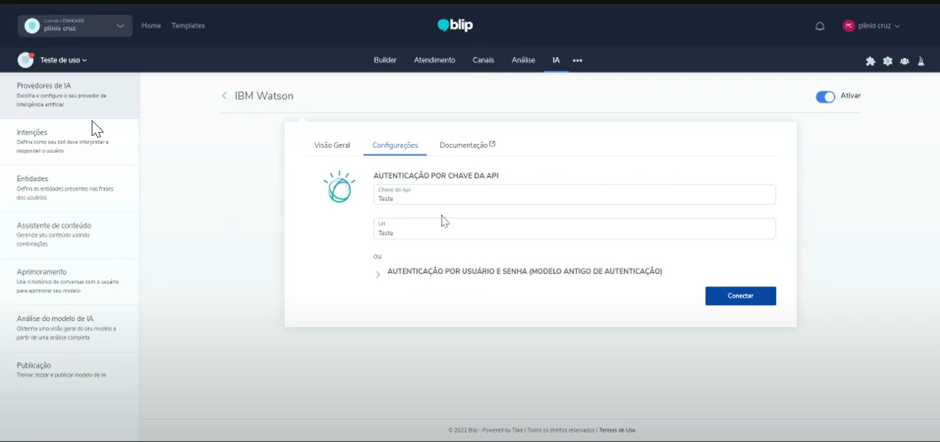Toggle the Ativar switch

click(825, 97)
